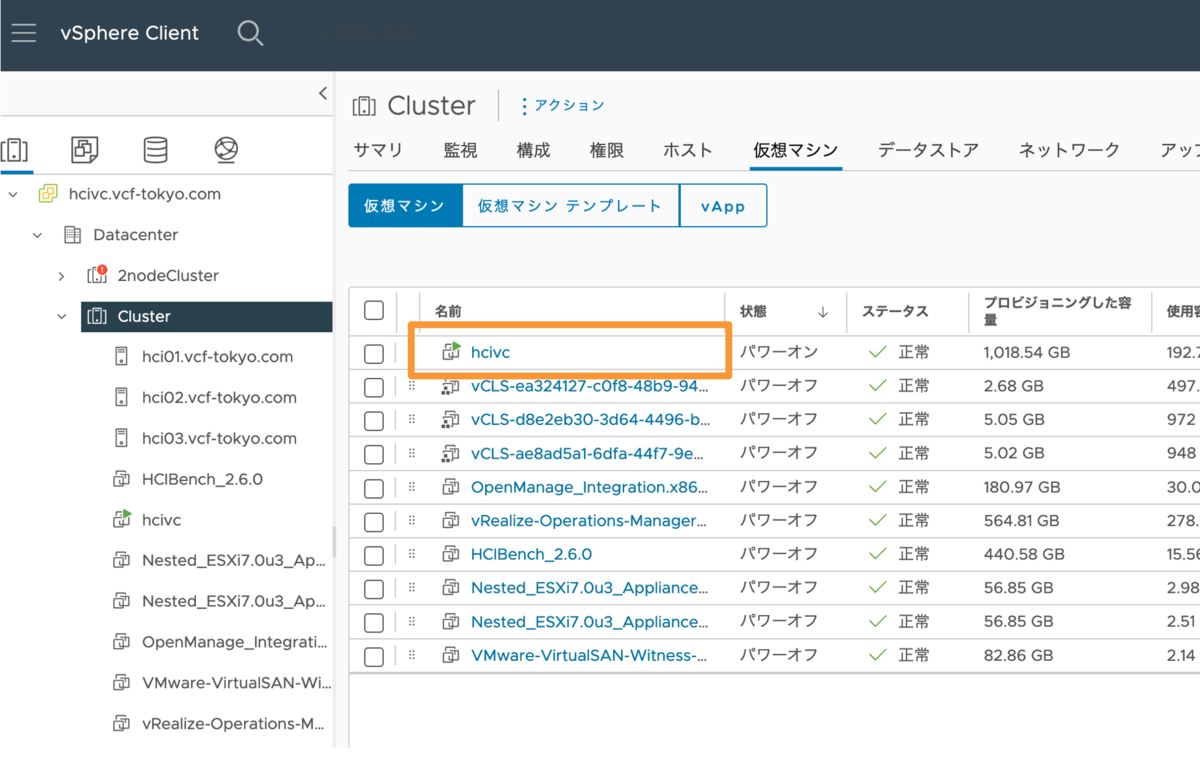The height and width of the screenshot is (772, 1200).
Task: Open the ホスト tab
Action: point(688,150)
